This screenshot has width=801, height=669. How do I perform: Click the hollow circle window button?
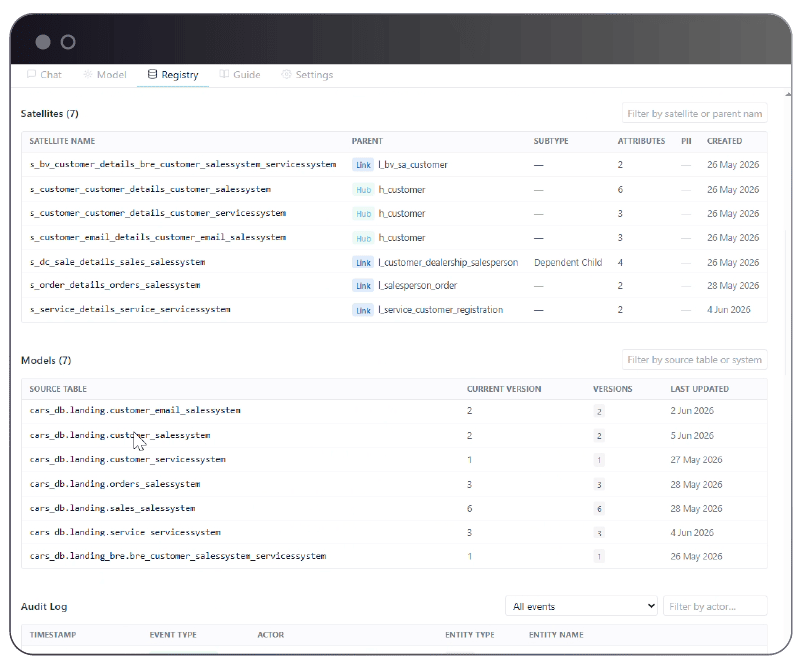(68, 42)
